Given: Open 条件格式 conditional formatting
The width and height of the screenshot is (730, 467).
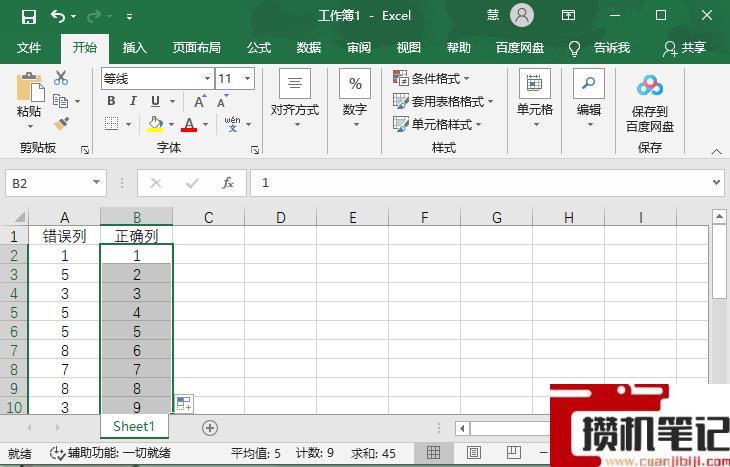Looking at the screenshot, I should pyautogui.click(x=431, y=78).
